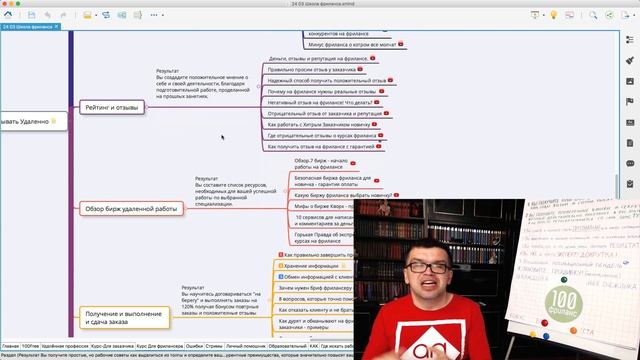Image resolution: width=640 pixels, height=360 pixels.
Task: Switch to the 'Курс Для фрилансера' sheet tab
Action: tap(160, 346)
